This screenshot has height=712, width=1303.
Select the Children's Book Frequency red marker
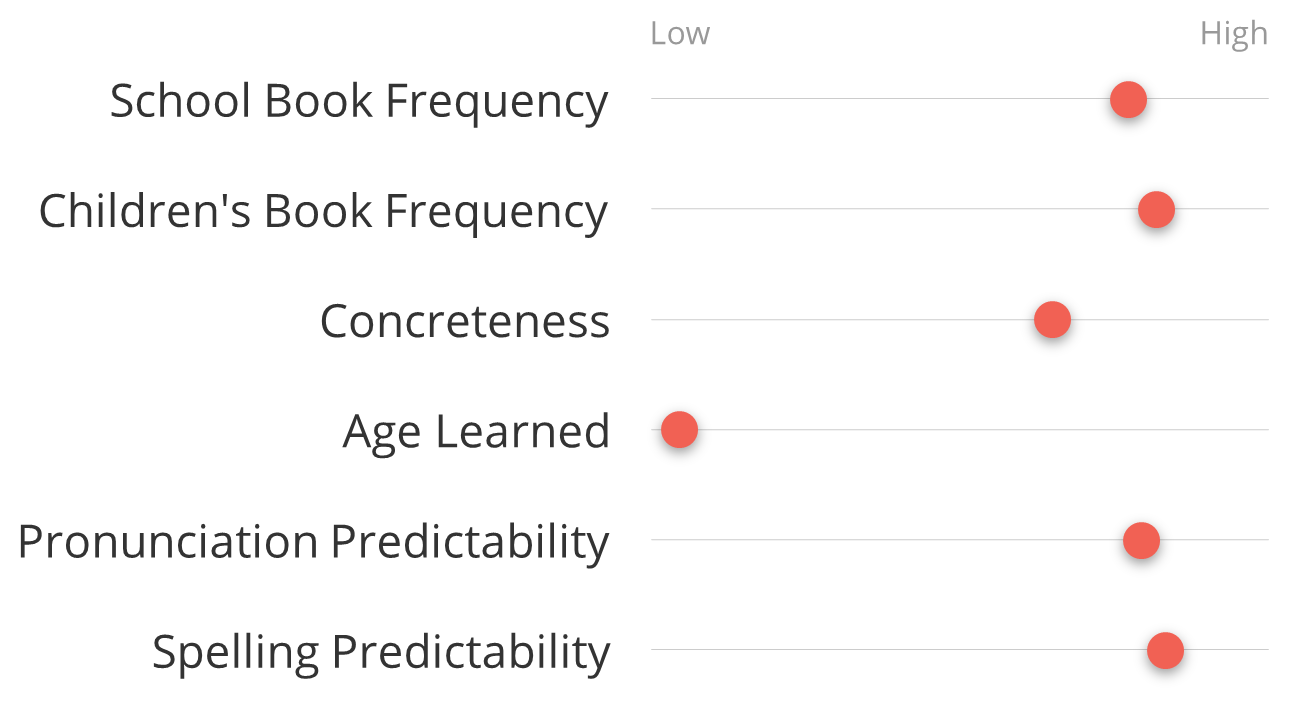pyautogui.click(x=1156, y=210)
